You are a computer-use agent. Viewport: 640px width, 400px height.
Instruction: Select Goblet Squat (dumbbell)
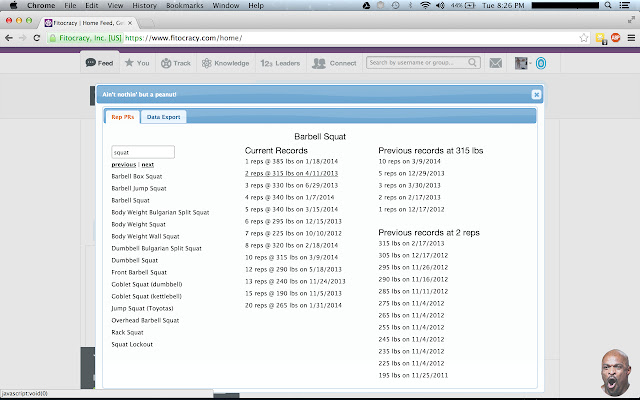pos(147,284)
